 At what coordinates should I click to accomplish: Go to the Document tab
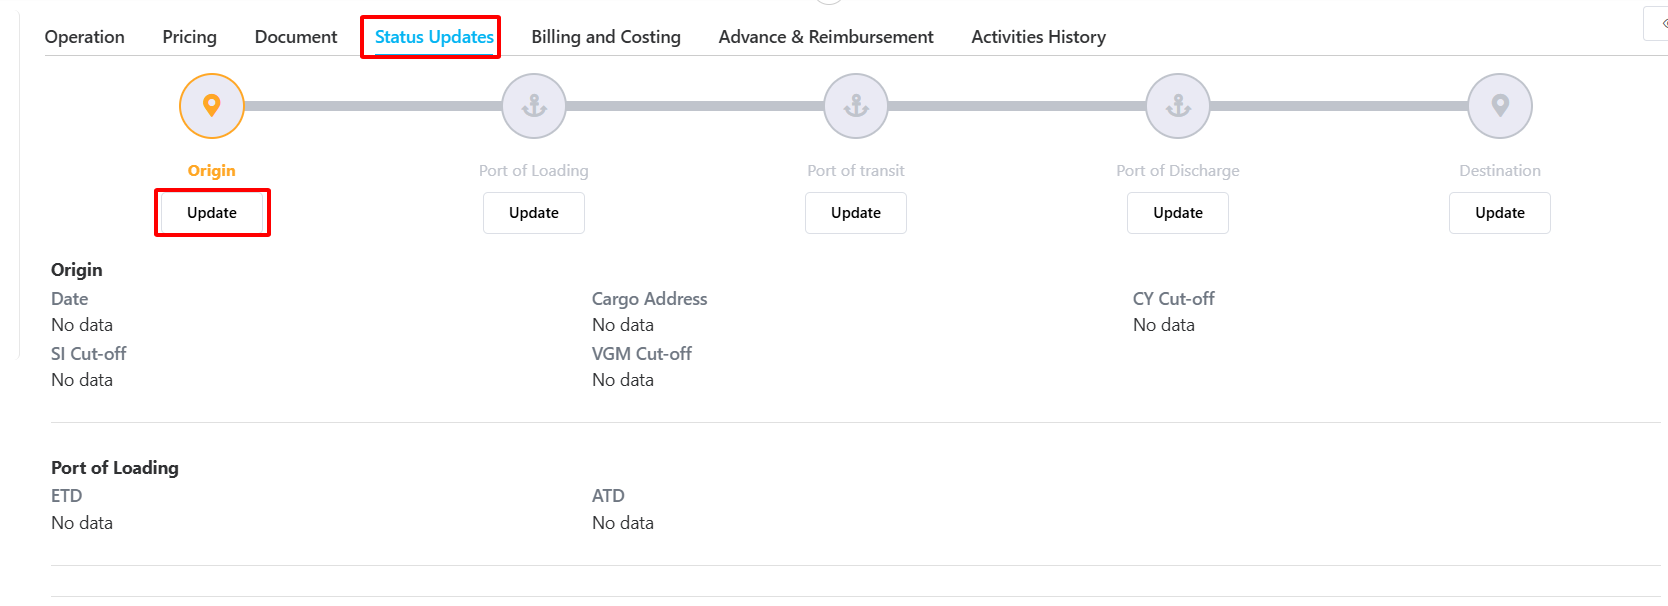coord(296,37)
